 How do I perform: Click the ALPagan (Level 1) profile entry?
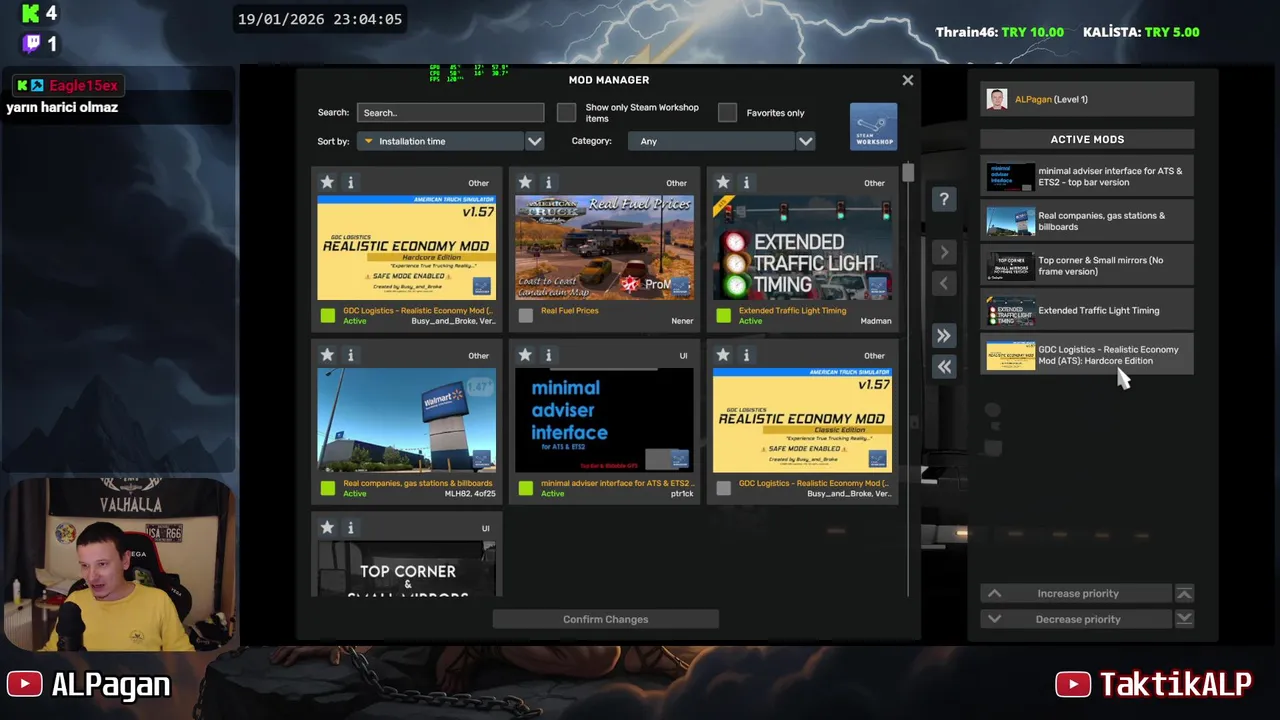[1087, 99]
